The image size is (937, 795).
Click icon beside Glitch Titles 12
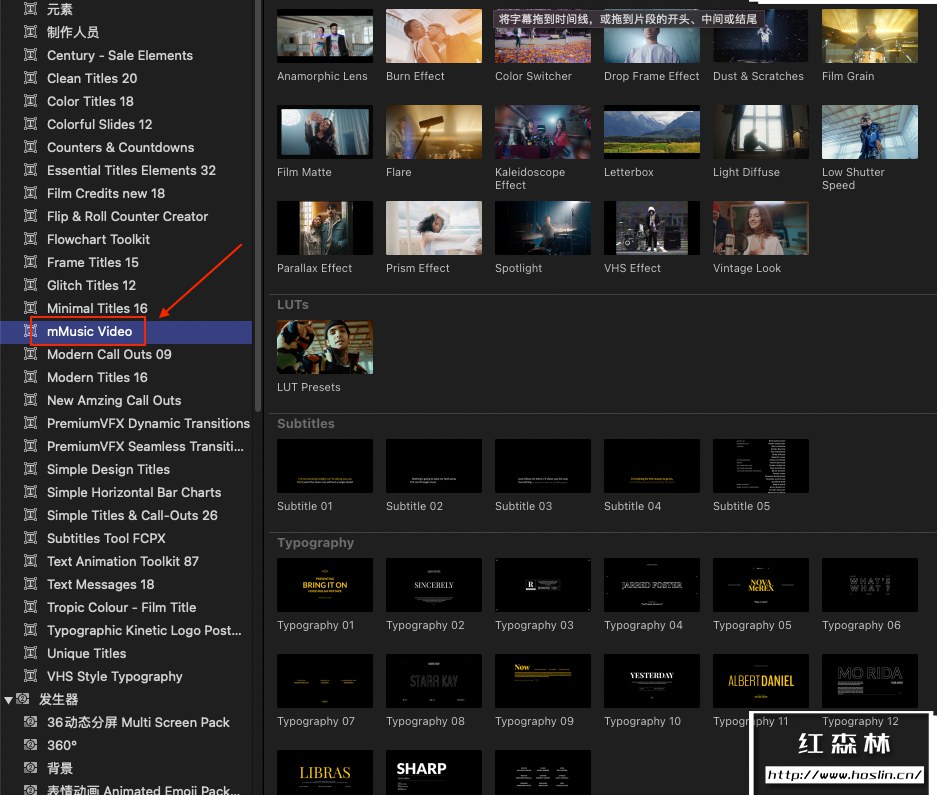pyautogui.click(x=30, y=285)
